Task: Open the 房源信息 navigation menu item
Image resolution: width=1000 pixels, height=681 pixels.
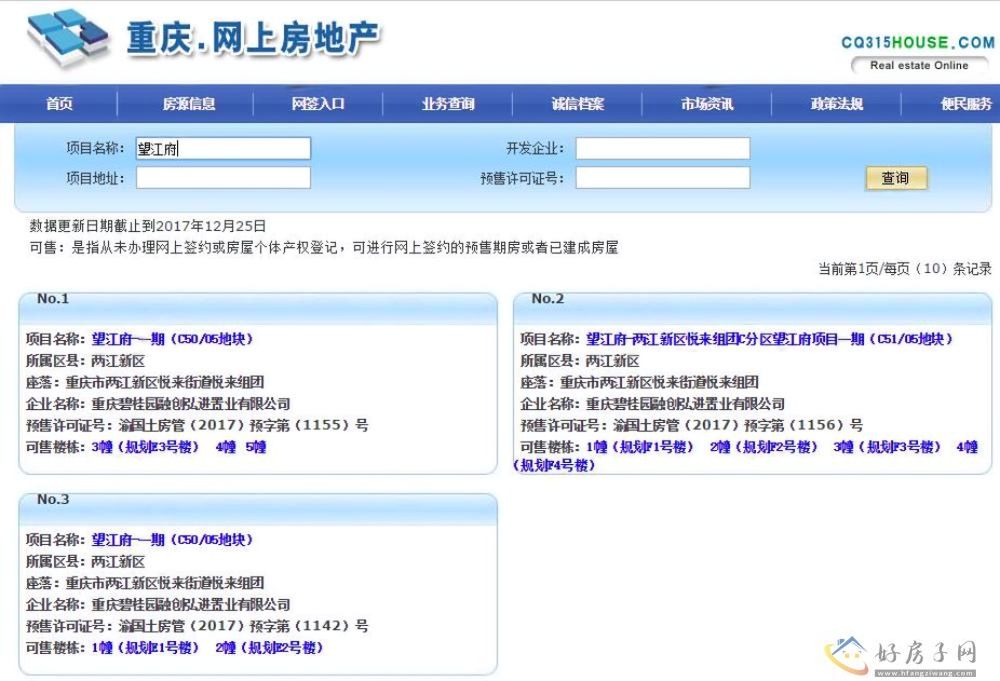Action: [189, 104]
